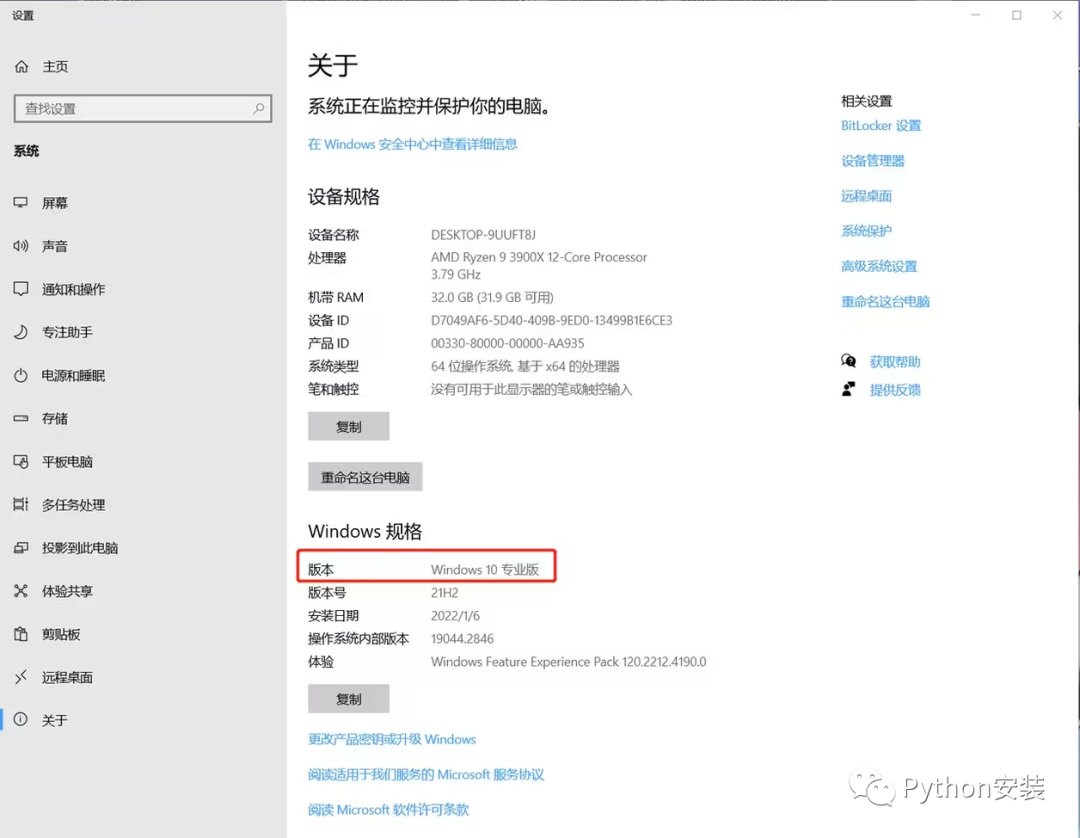Click product ID 00330-80000-00000-AA935
Image resolution: width=1080 pixels, height=838 pixels.
507,343
